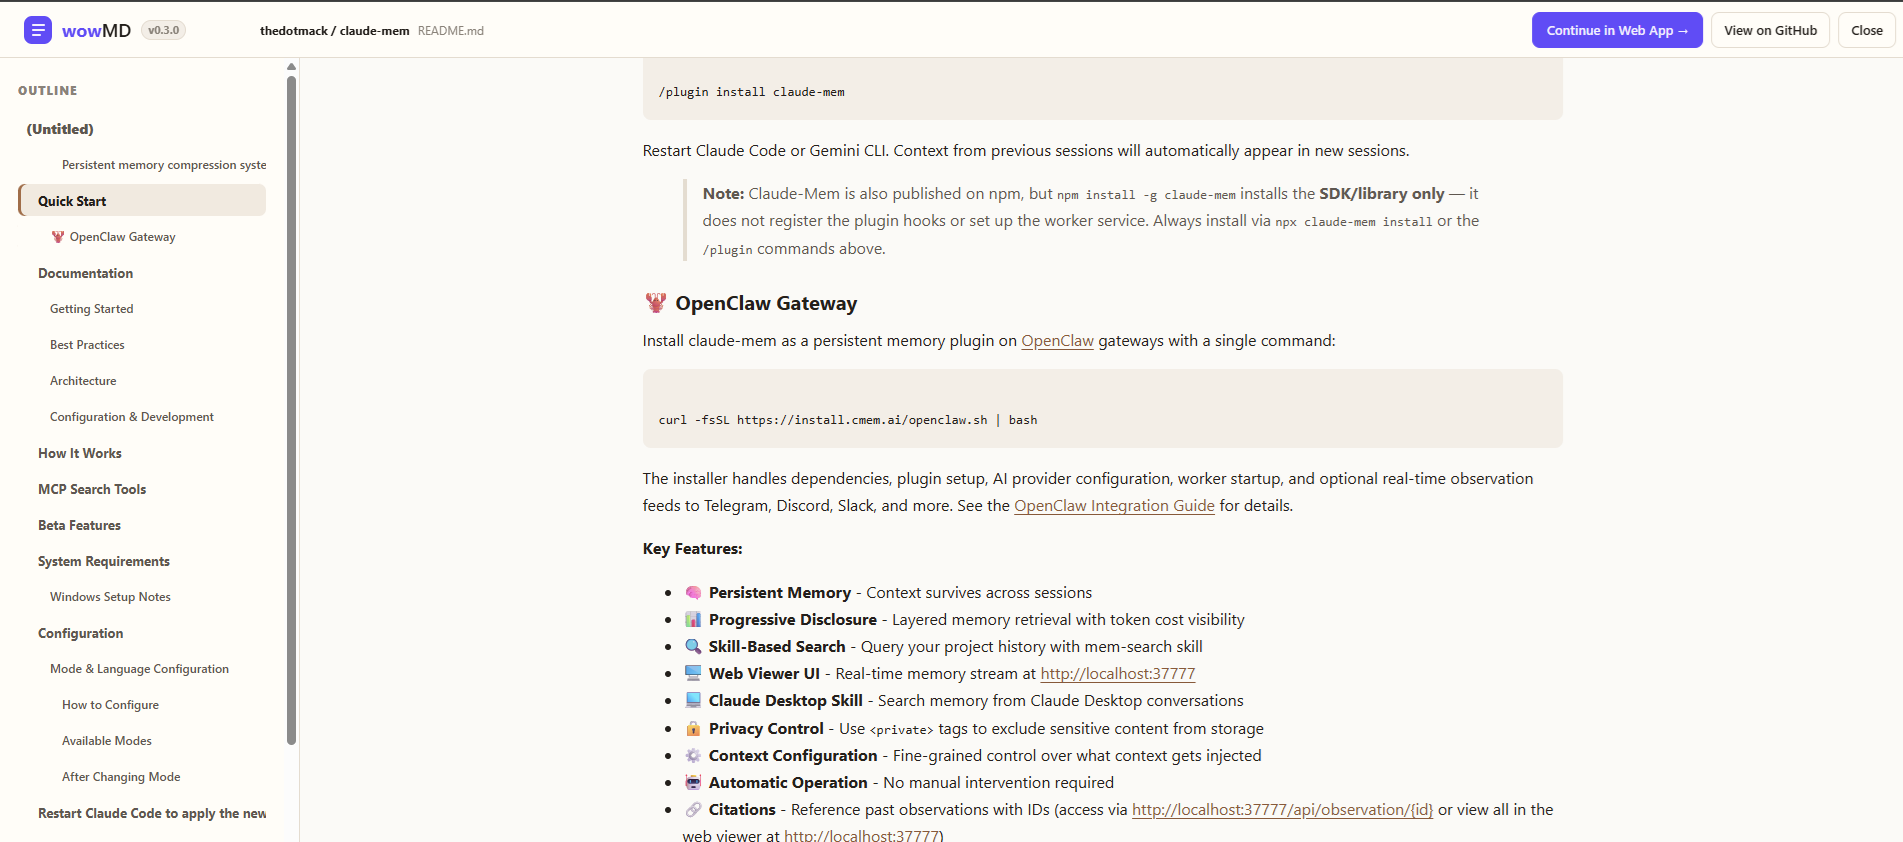The height and width of the screenshot is (842, 1903).
Task: Open Restart Claude Code to apply outline entry
Action: coord(152,813)
